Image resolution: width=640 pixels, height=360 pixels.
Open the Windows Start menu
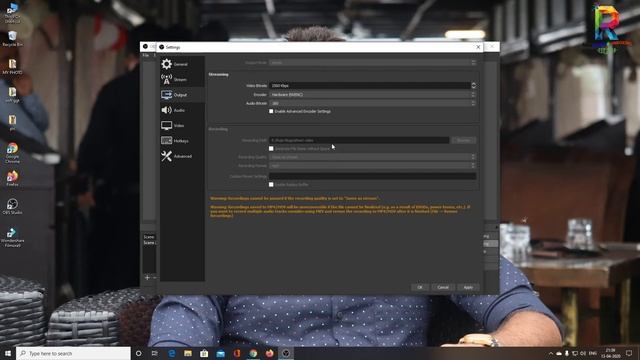(x=8, y=353)
